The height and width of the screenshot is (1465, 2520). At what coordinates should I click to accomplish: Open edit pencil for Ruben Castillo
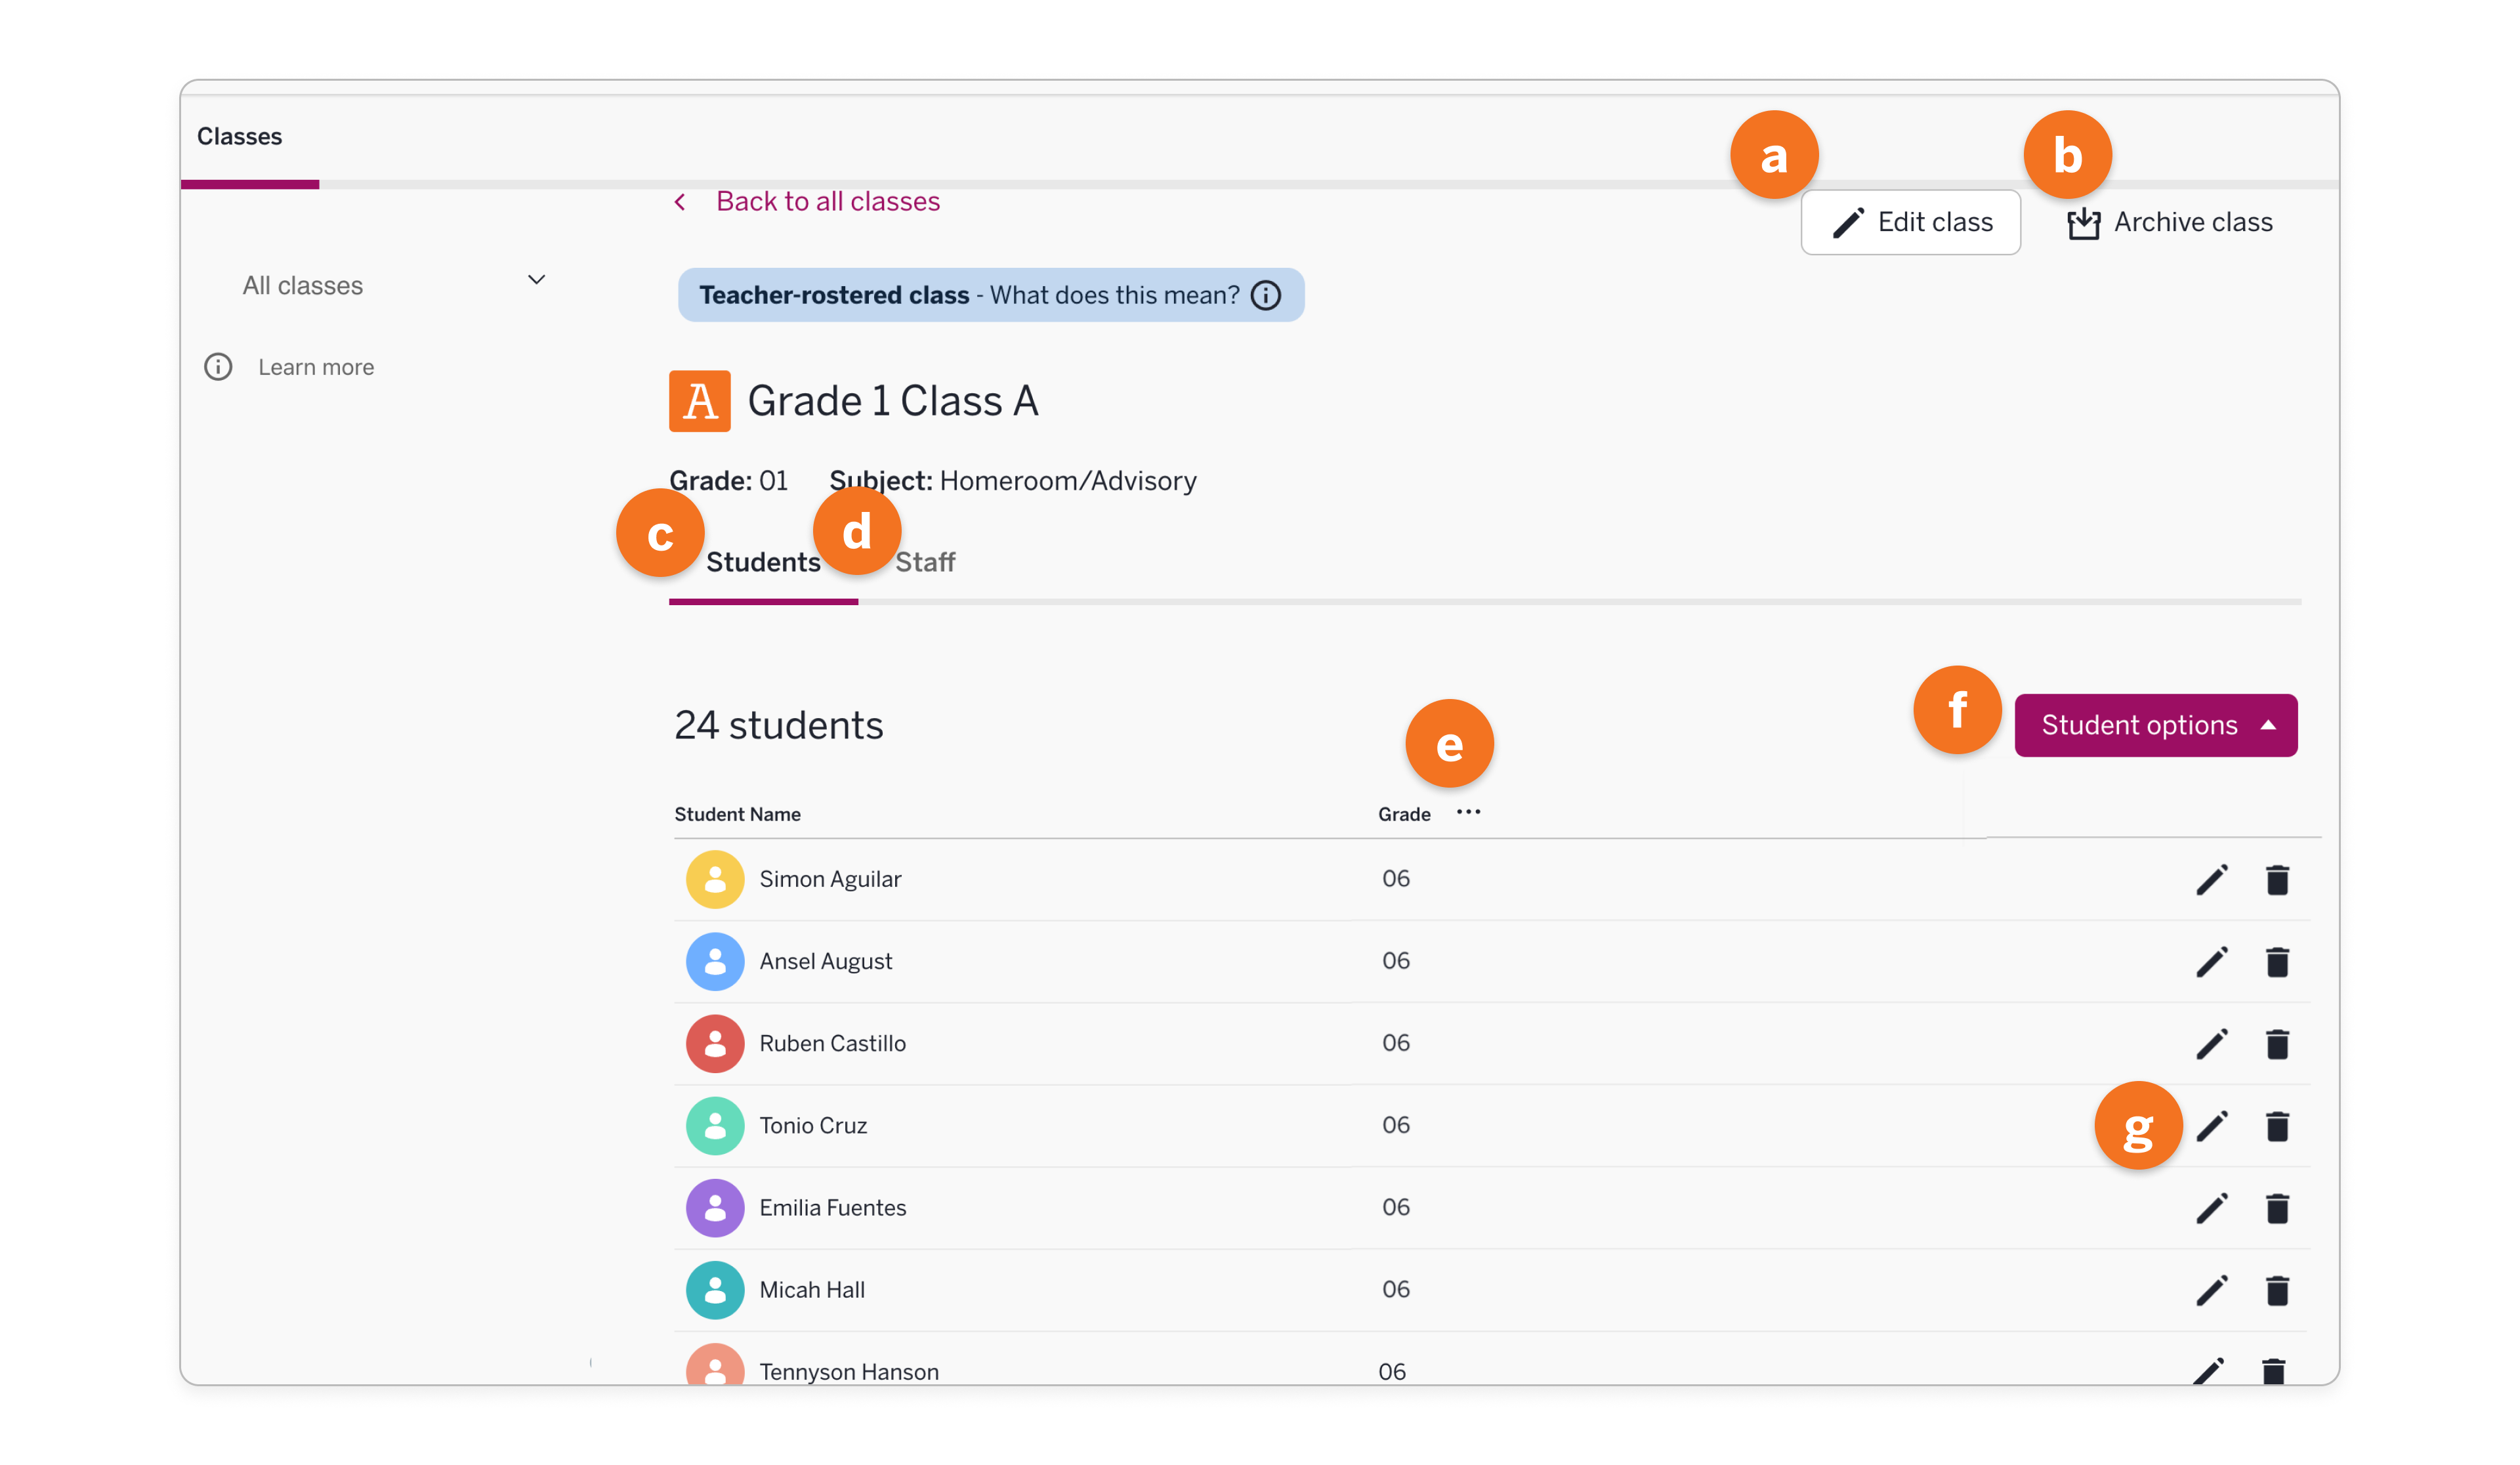(x=2211, y=1043)
